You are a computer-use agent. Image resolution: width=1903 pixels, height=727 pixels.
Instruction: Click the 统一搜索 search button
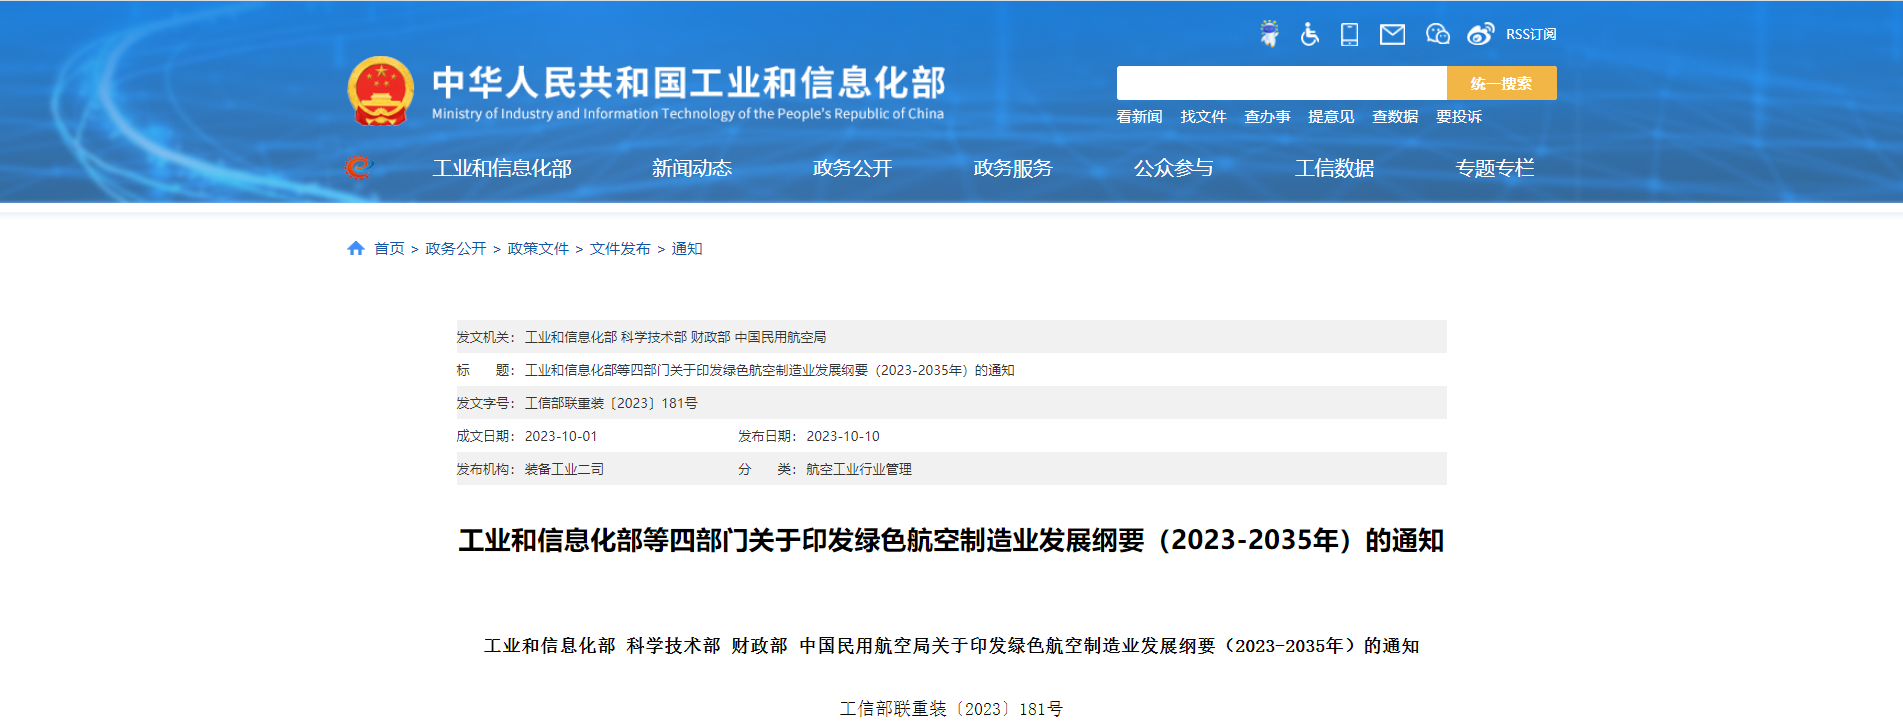1501,83
